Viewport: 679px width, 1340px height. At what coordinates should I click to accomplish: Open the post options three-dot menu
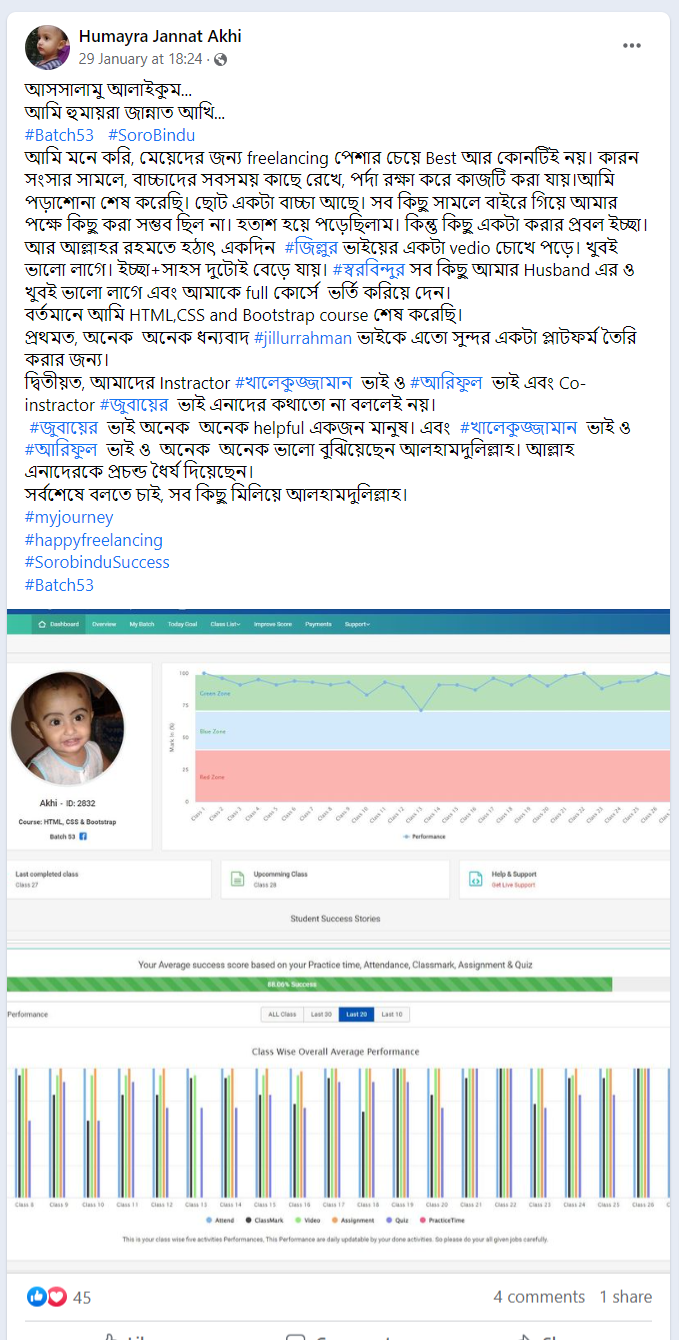632,46
